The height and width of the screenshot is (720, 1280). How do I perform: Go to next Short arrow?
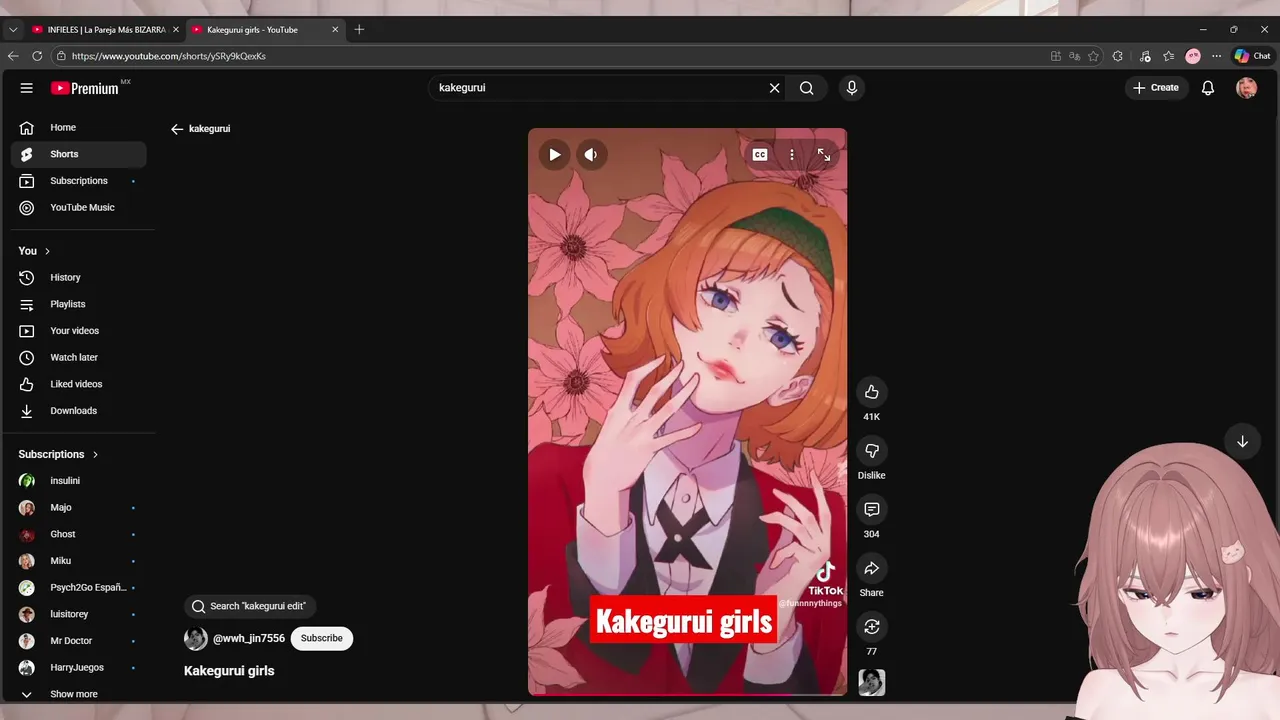point(1242,441)
